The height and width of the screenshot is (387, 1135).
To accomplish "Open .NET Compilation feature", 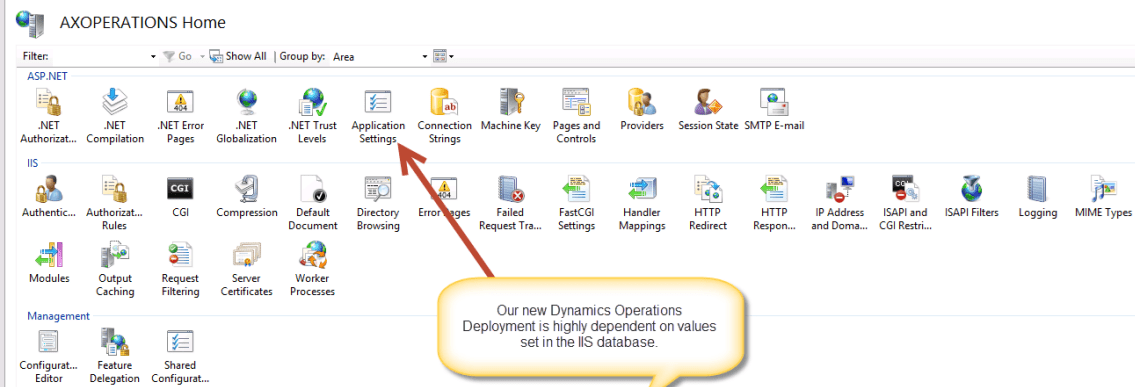I will click(x=114, y=116).
